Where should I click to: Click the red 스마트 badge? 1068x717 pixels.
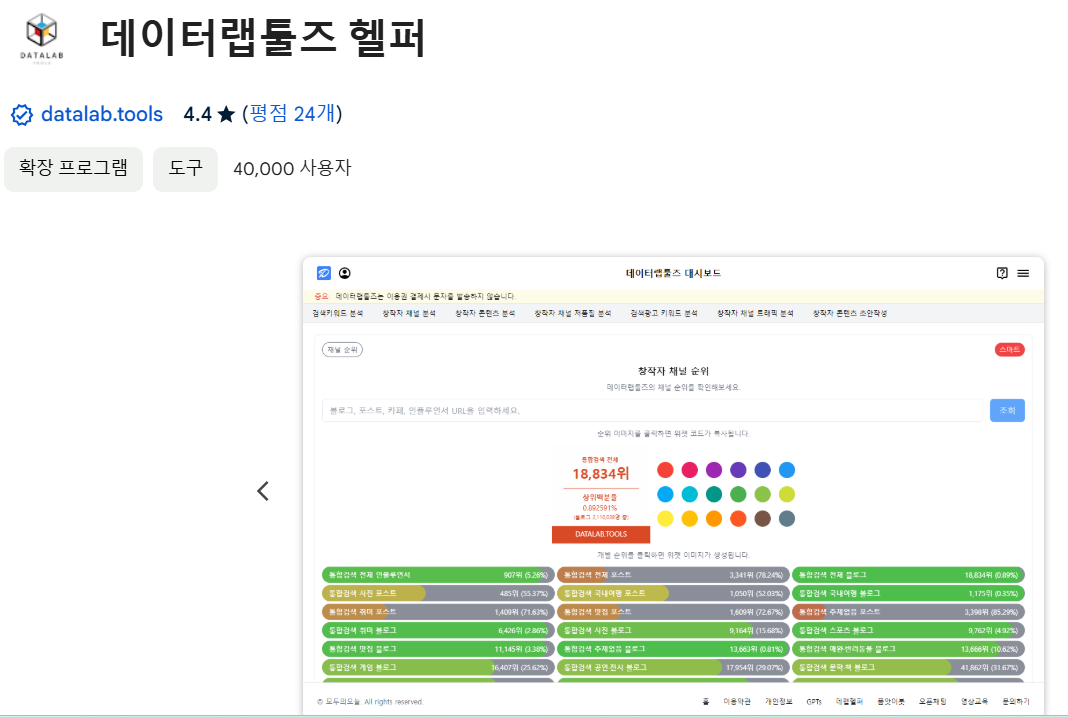pos(1009,349)
